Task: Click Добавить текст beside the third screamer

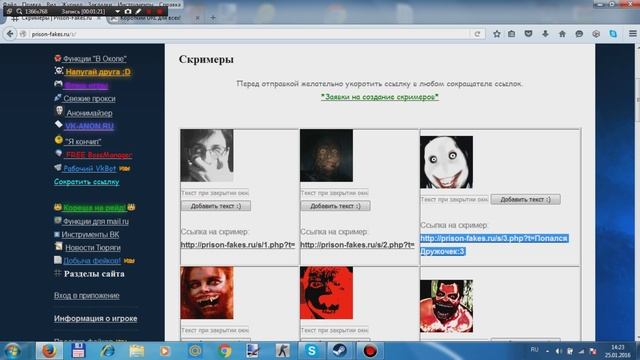Action: [526, 200]
